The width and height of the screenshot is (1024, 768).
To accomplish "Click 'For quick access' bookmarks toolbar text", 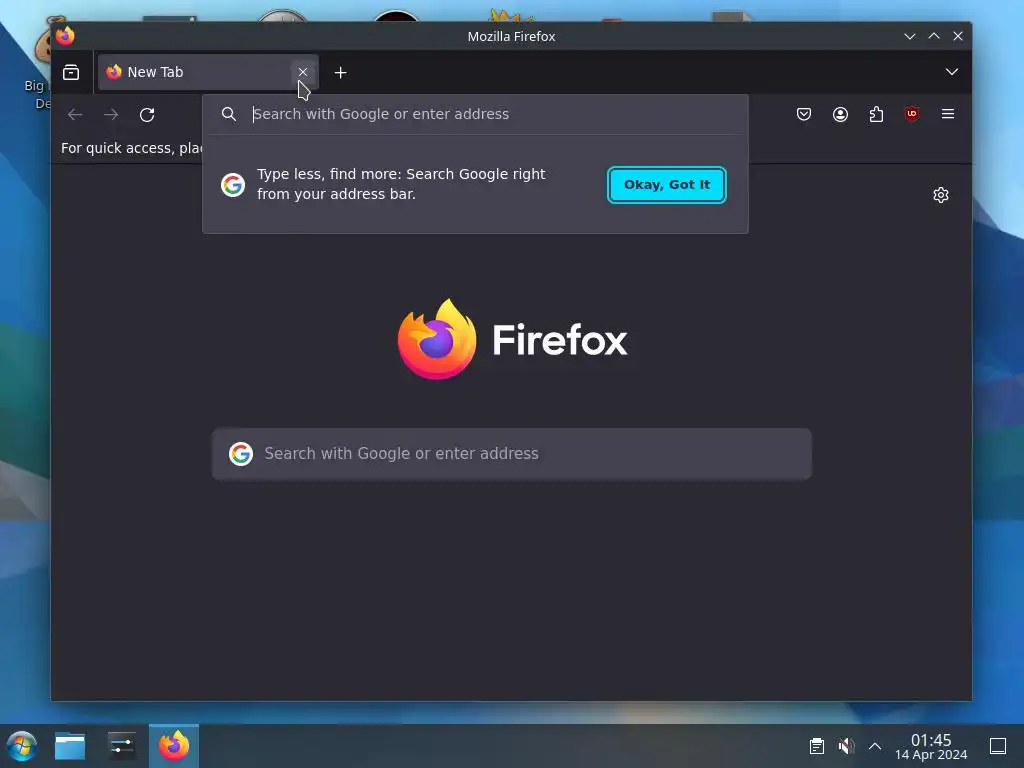I will coord(131,148).
